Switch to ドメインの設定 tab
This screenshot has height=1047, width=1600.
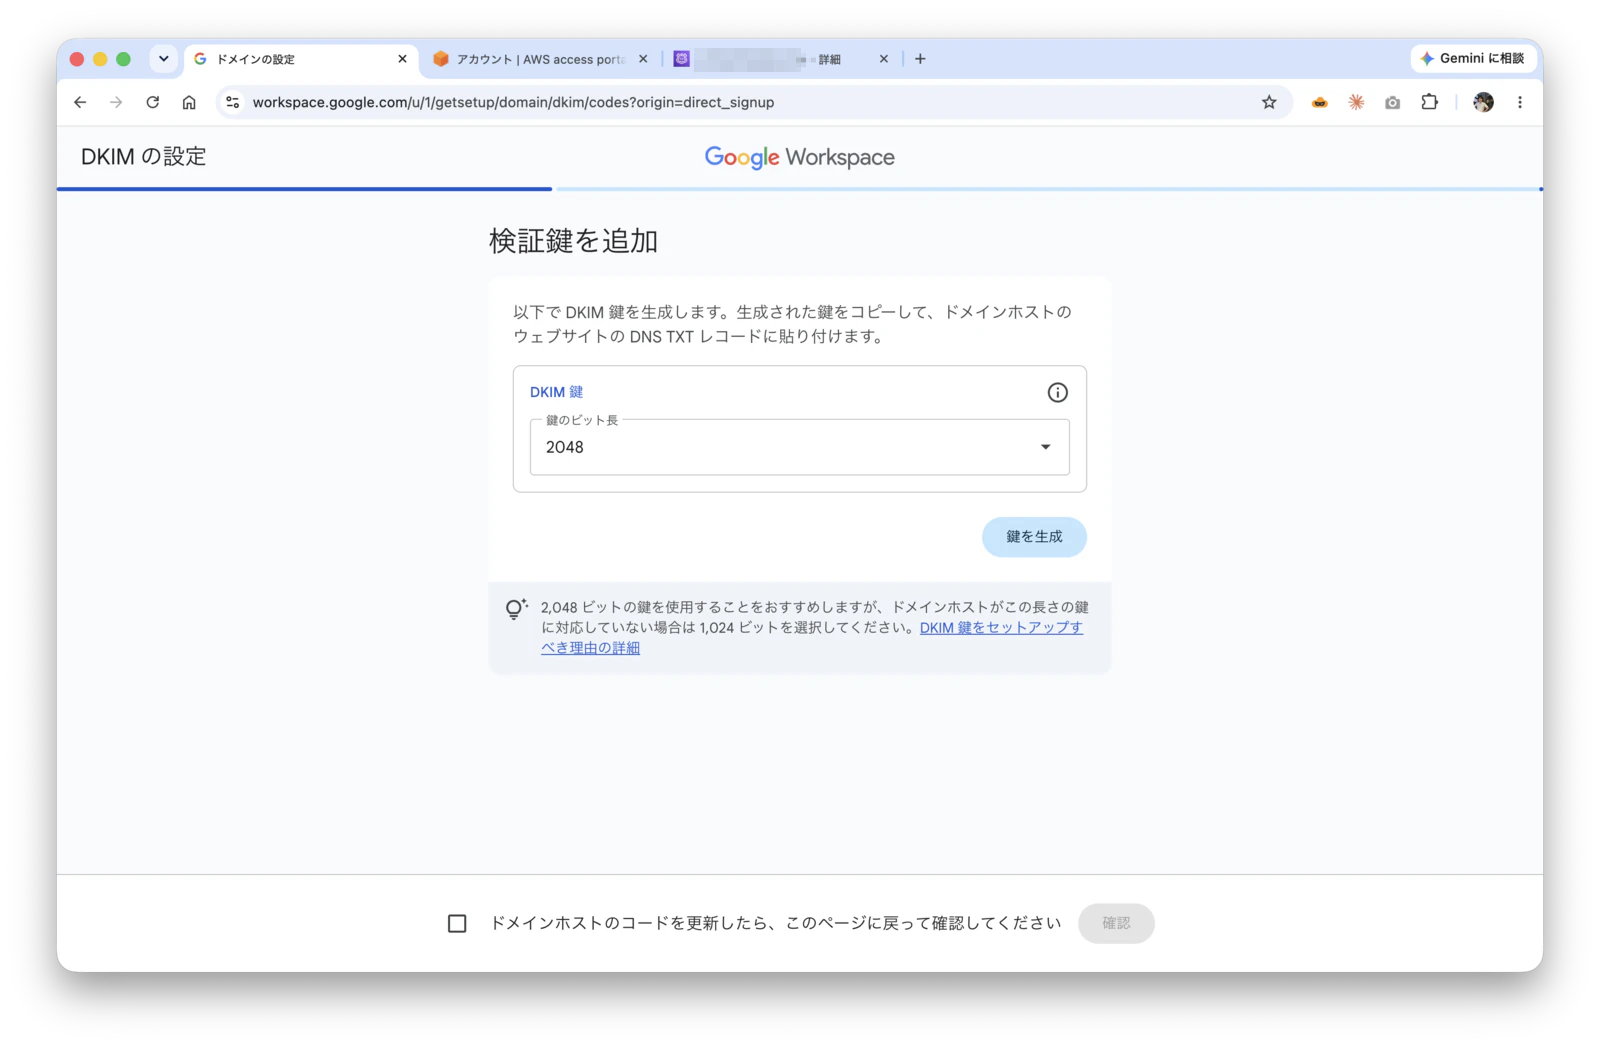300,59
